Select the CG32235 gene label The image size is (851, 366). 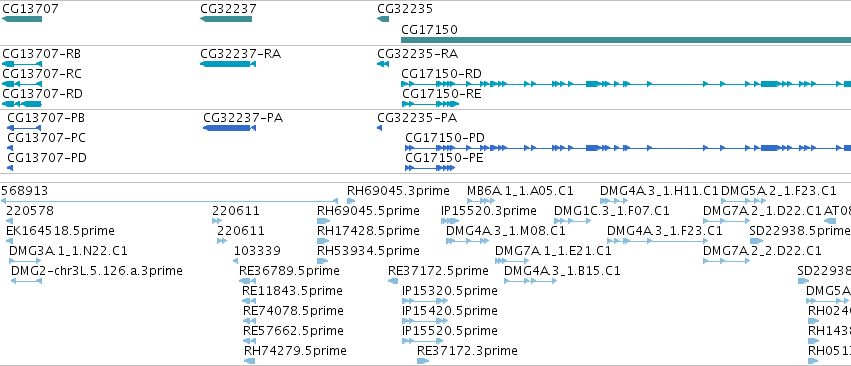click(x=405, y=9)
